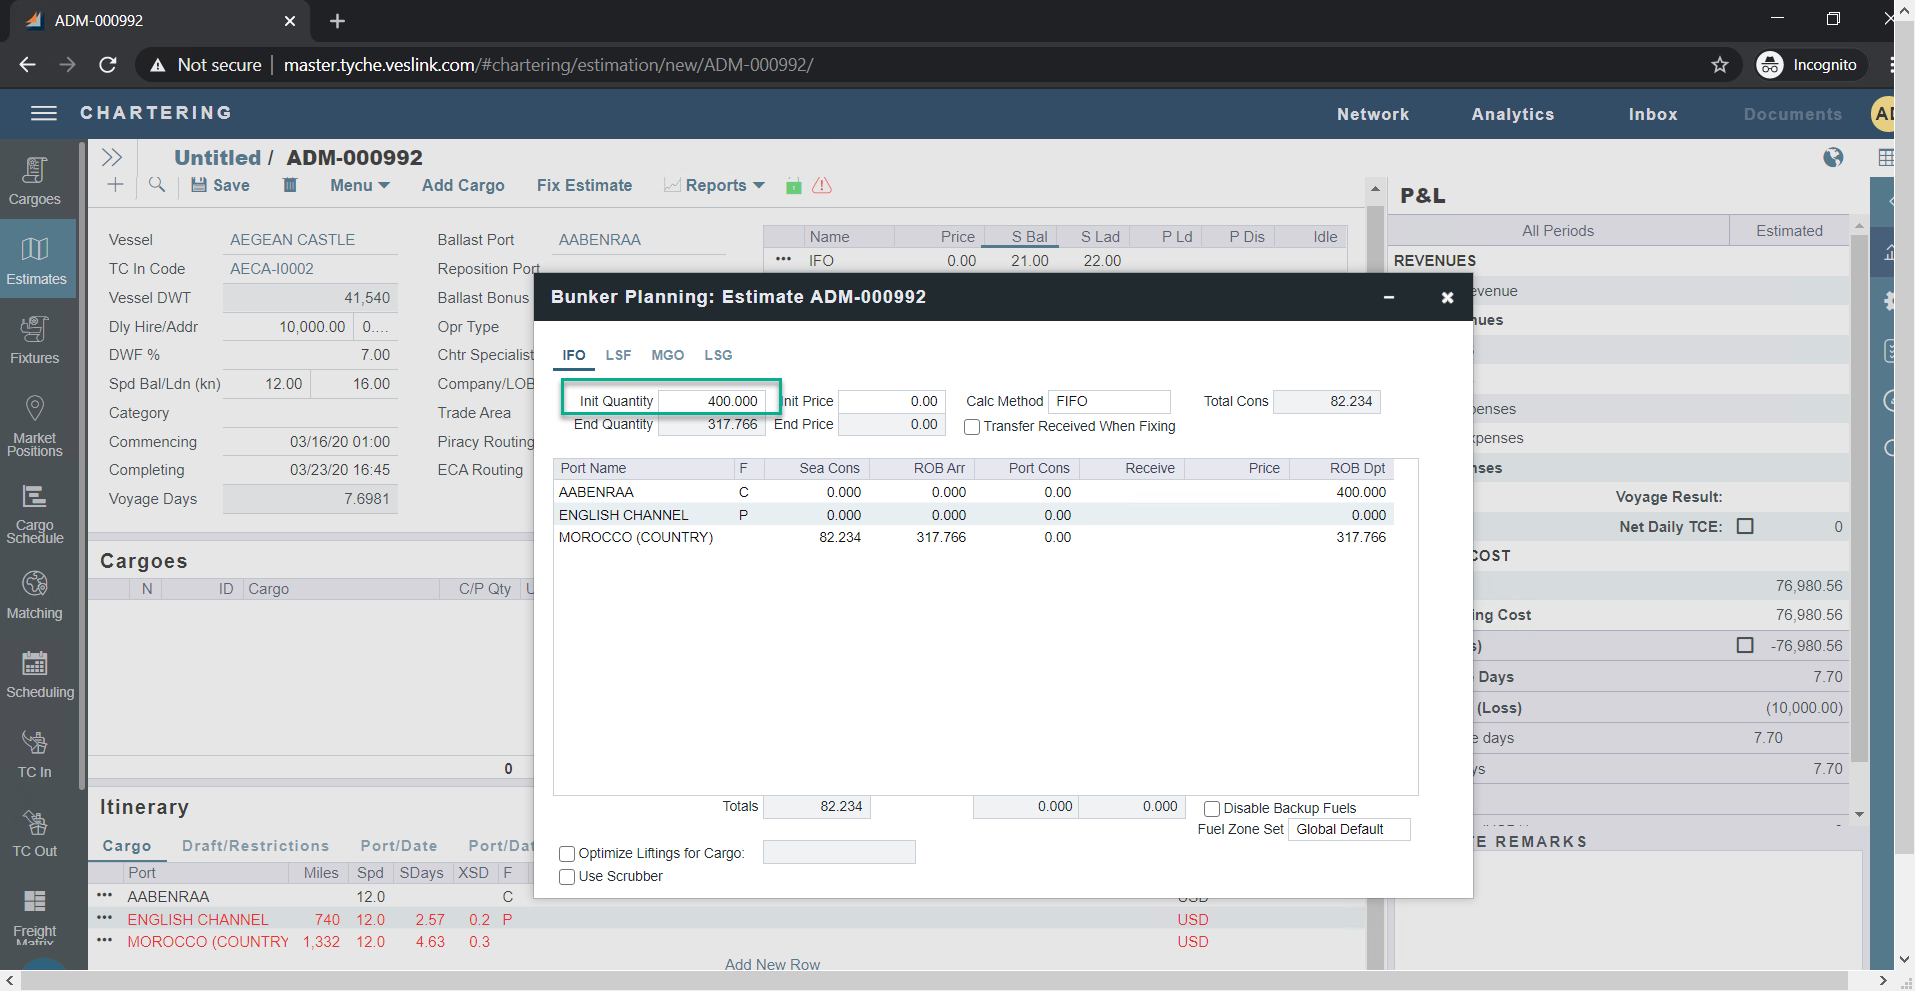Click the Init Quantity input field
1915x991 pixels.
pyautogui.click(x=712, y=401)
